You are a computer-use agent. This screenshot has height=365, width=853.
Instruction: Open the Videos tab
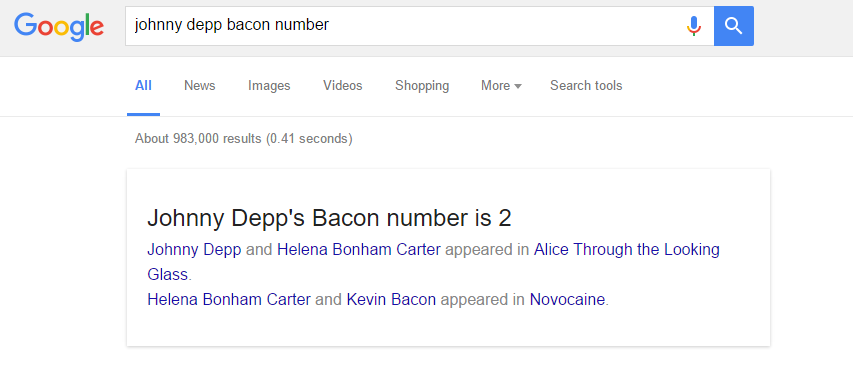(343, 86)
